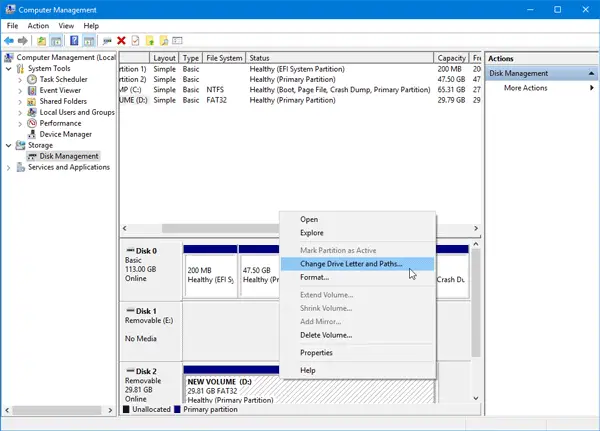The image size is (600, 431).
Task: Choose Help from the context menu
Action: point(357,370)
